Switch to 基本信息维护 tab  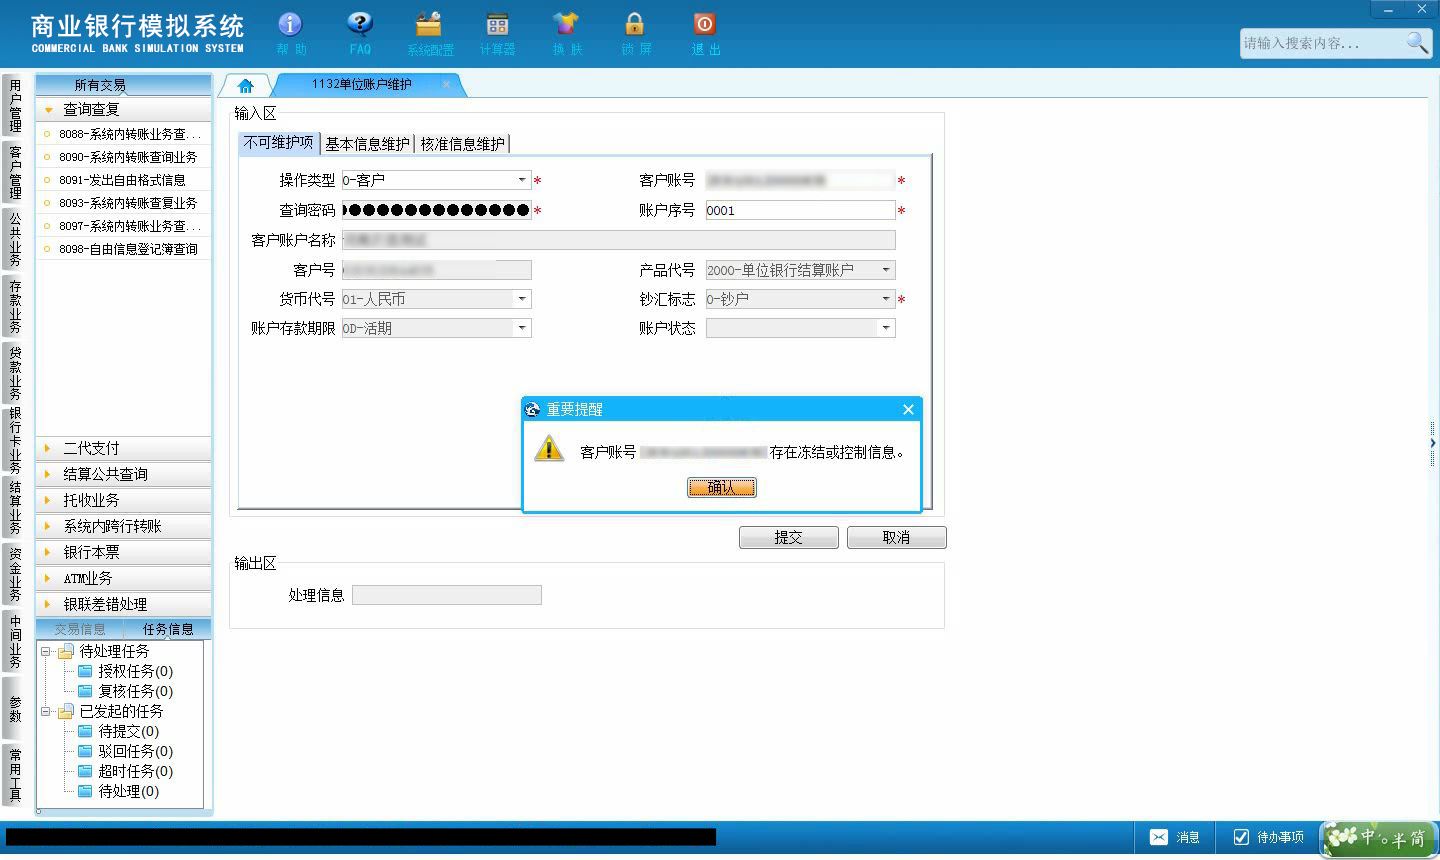367,144
